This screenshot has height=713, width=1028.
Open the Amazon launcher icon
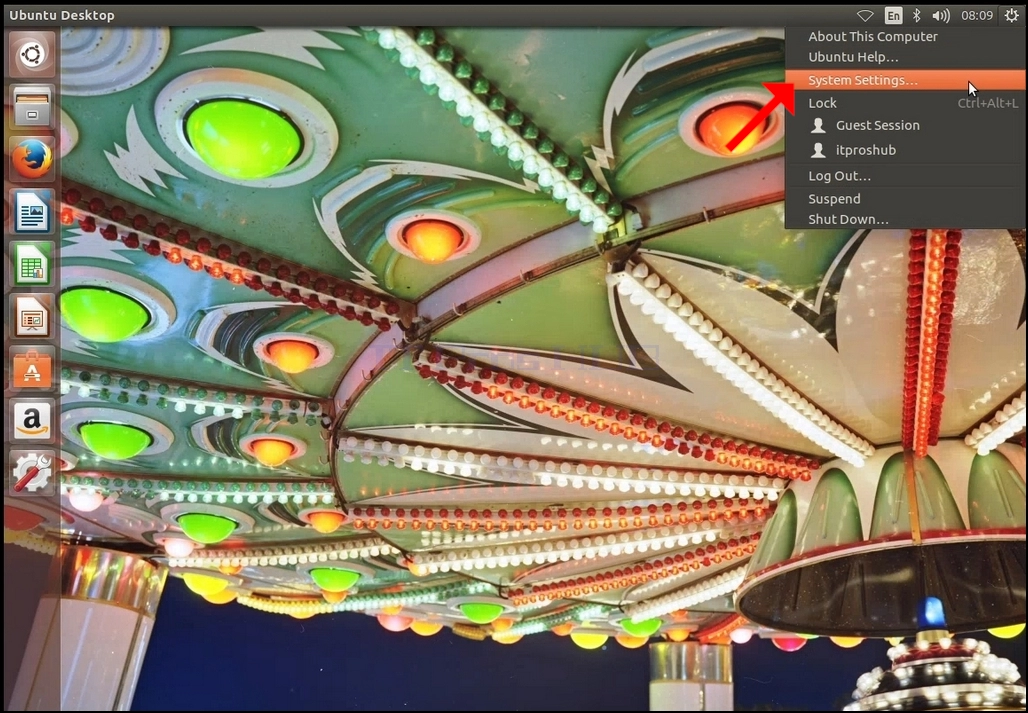tap(31, 421)
